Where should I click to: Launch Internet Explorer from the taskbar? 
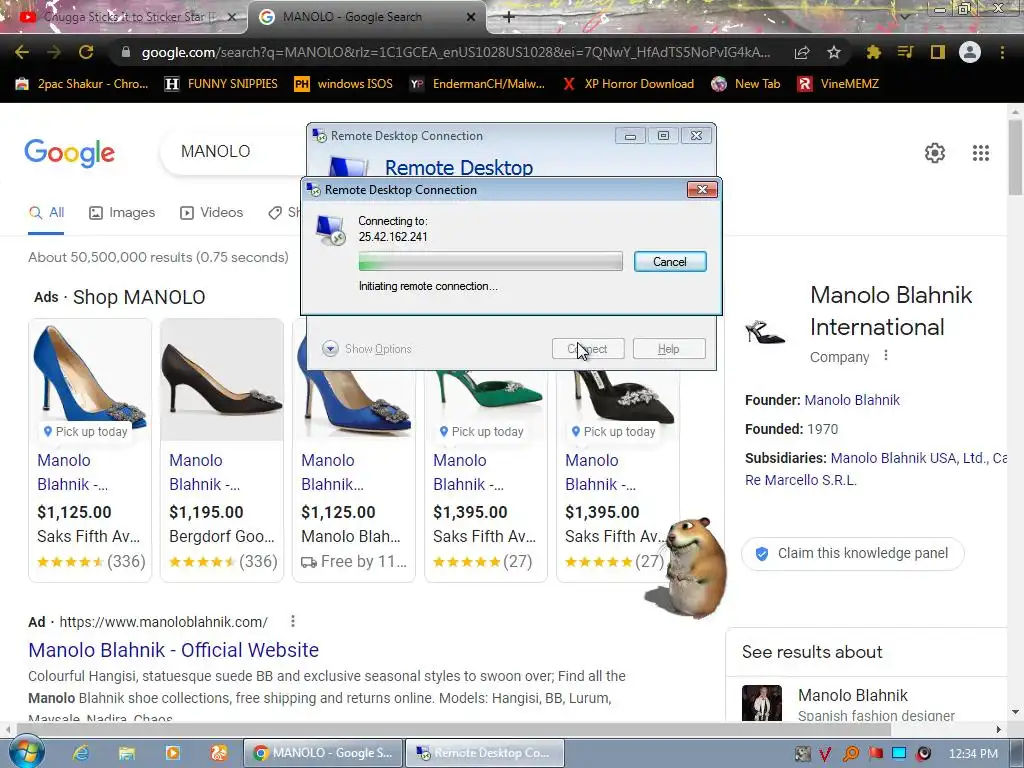[x=80, y=753]
